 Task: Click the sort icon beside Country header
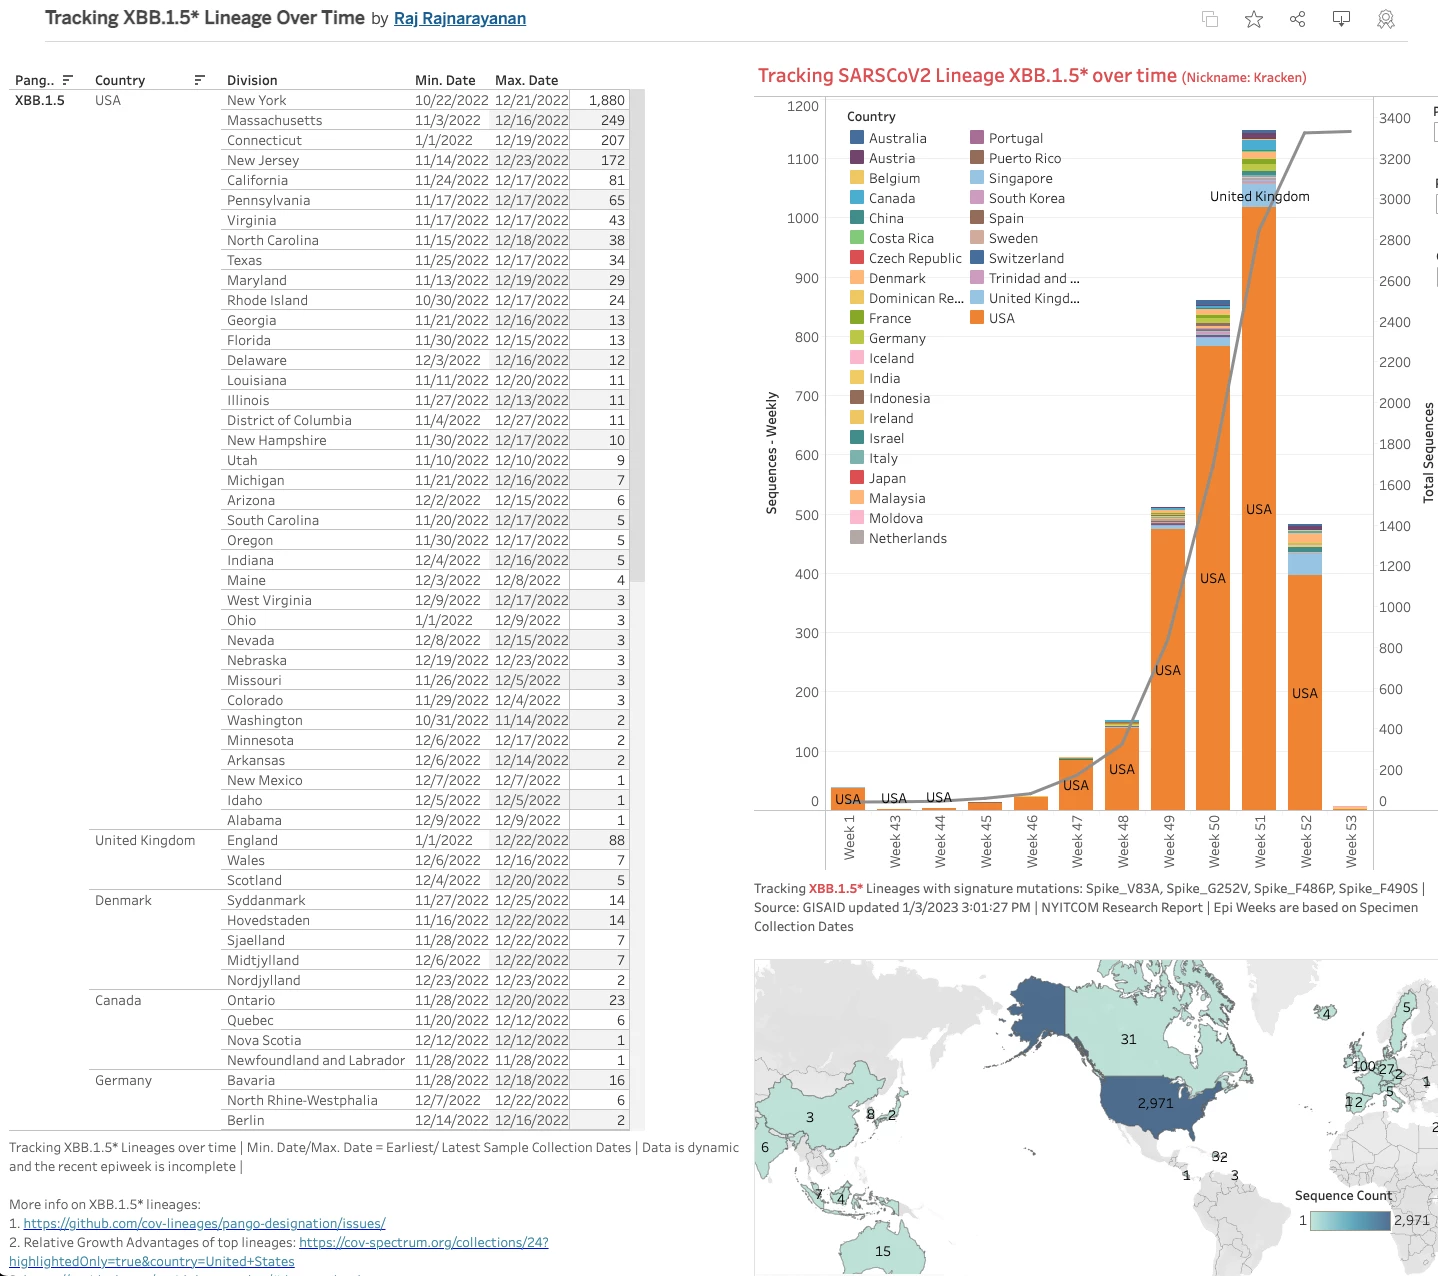pos(200,80)
